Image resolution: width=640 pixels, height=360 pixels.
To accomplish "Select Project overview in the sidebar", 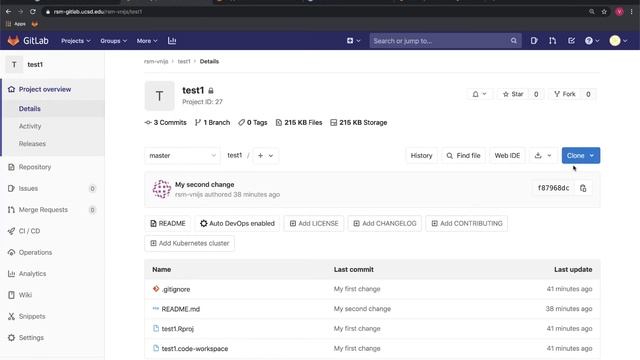I will click(45, 89).
